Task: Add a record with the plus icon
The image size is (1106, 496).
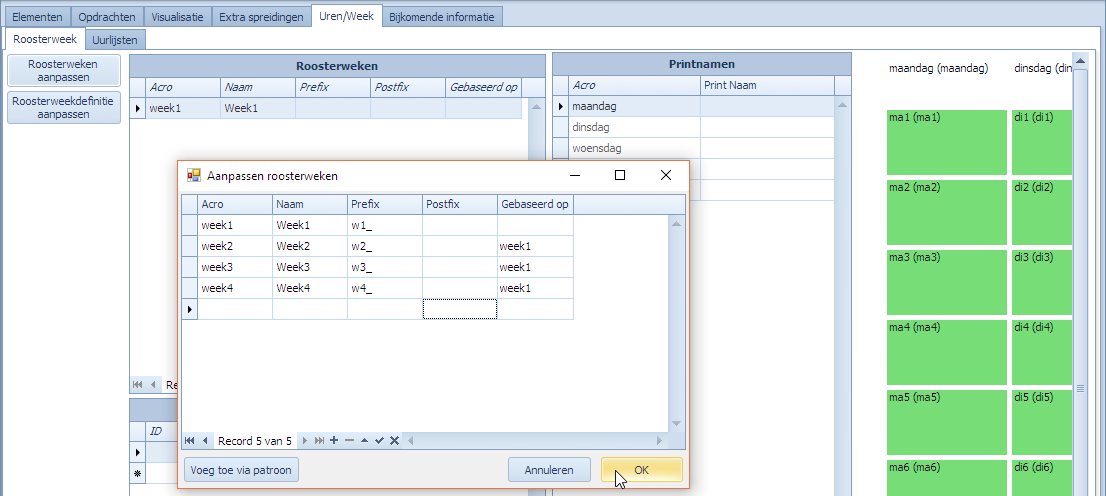Action: 334,440
